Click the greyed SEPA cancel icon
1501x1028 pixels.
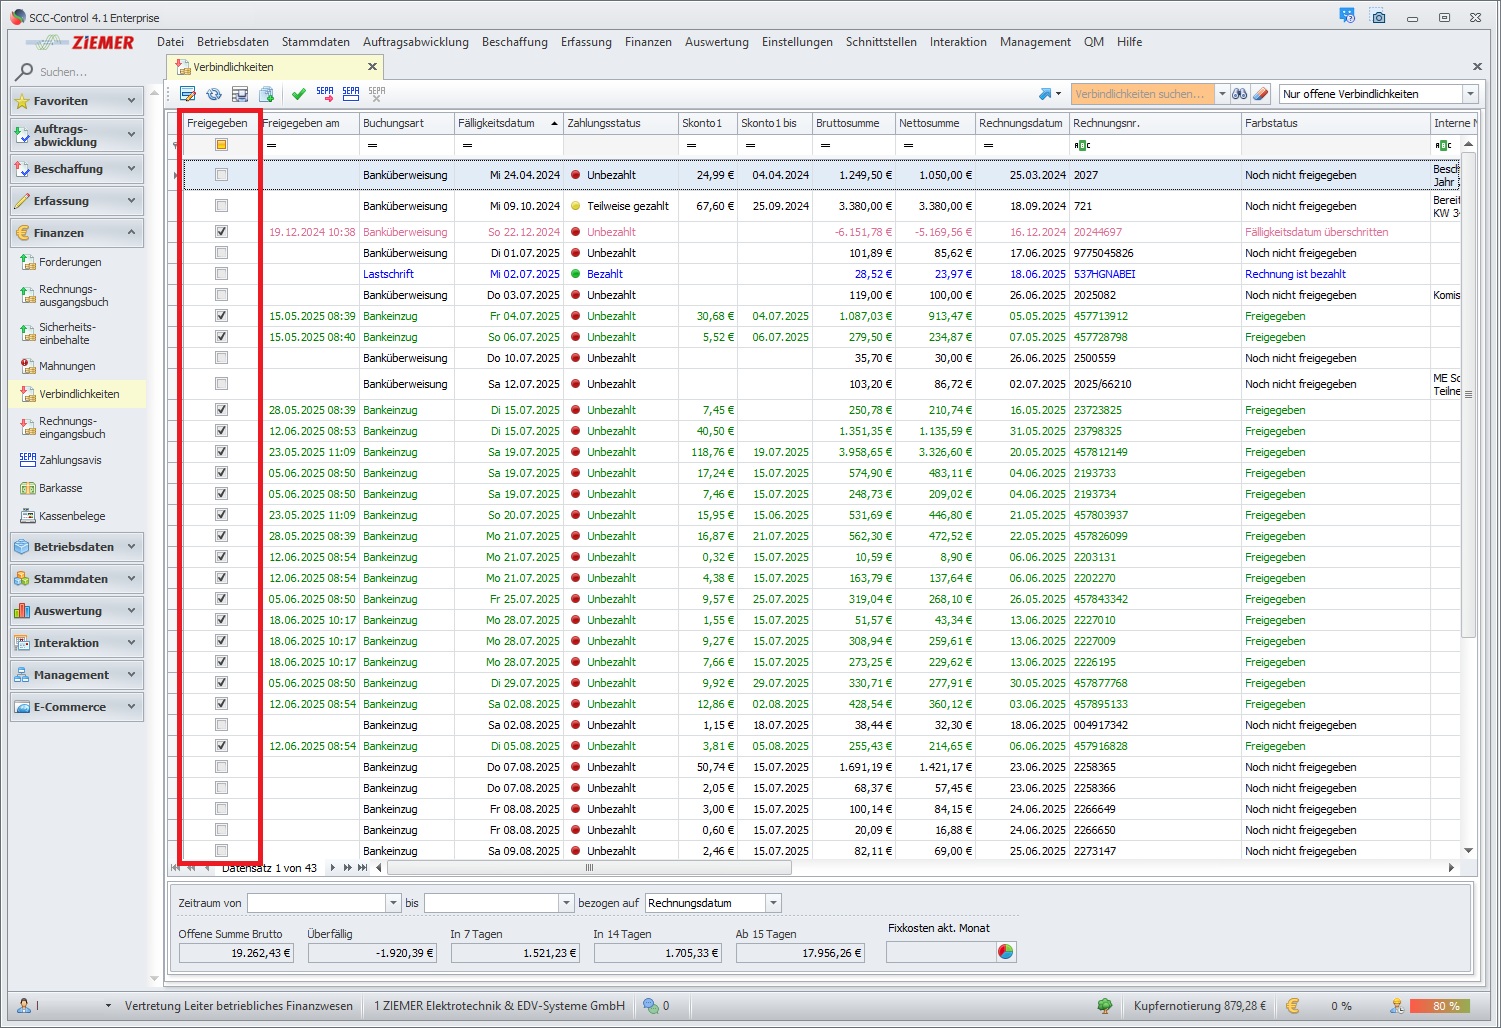click(x=377, y=94)
